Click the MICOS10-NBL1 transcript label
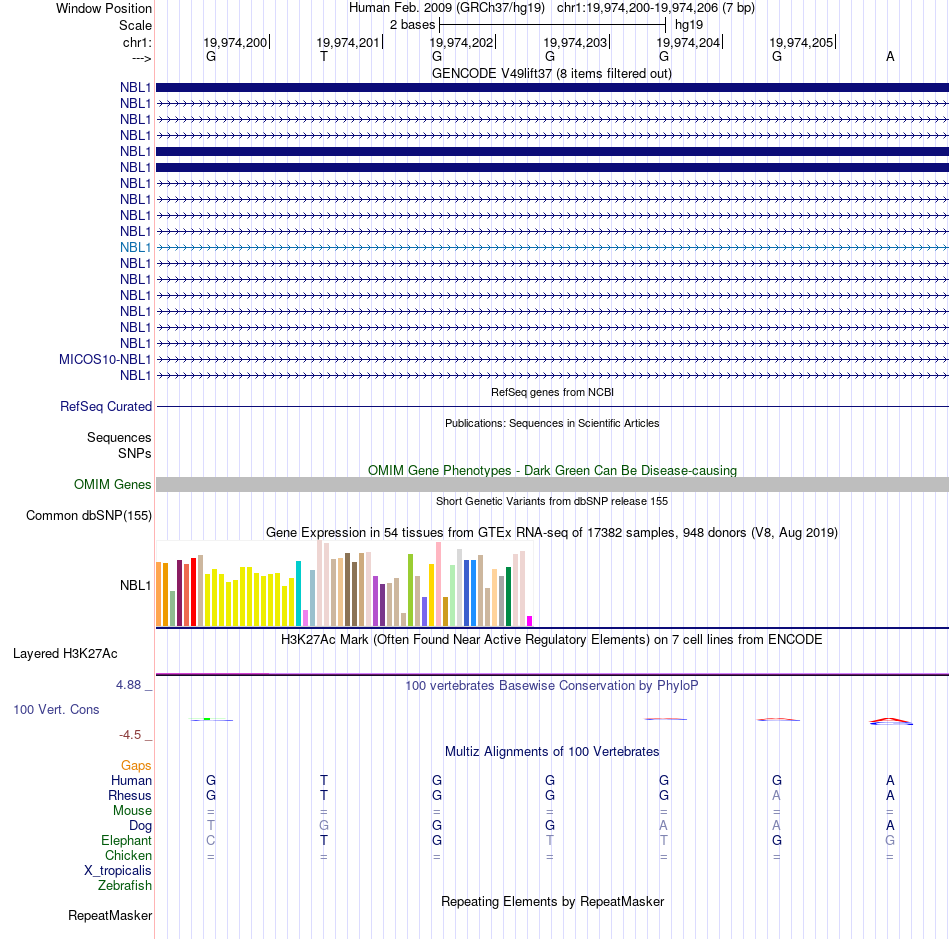Viewport: 950px width, 939px height. [x=105, y=359]
